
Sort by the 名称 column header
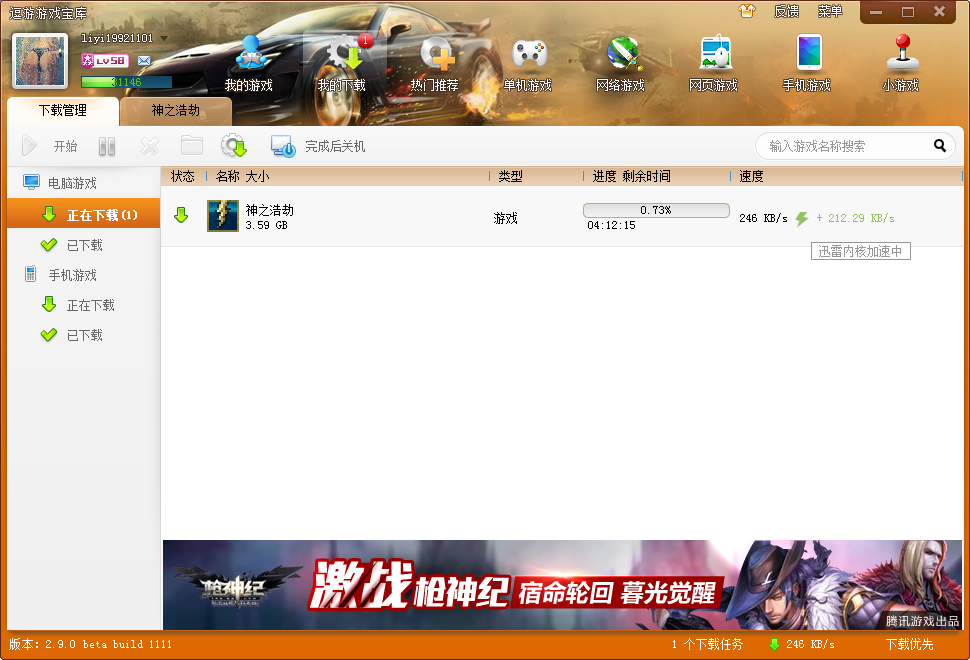click(x=227, y=176)
